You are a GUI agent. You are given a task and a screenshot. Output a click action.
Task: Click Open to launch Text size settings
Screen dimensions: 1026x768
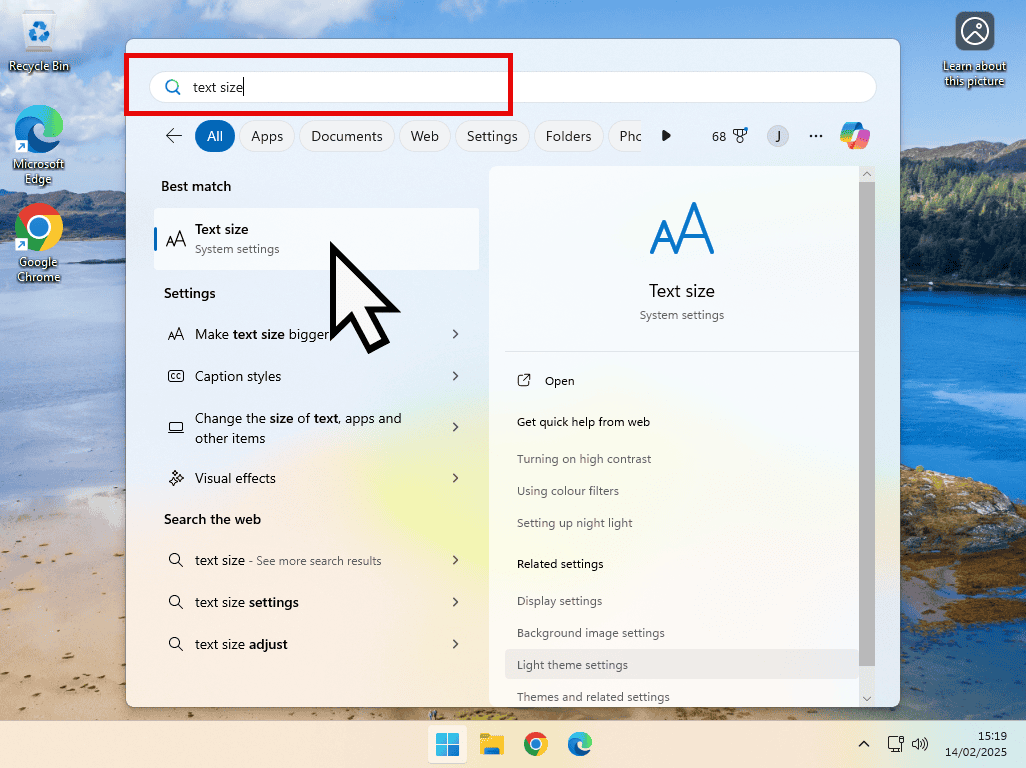pyautogui.click(x=560, y=381)
